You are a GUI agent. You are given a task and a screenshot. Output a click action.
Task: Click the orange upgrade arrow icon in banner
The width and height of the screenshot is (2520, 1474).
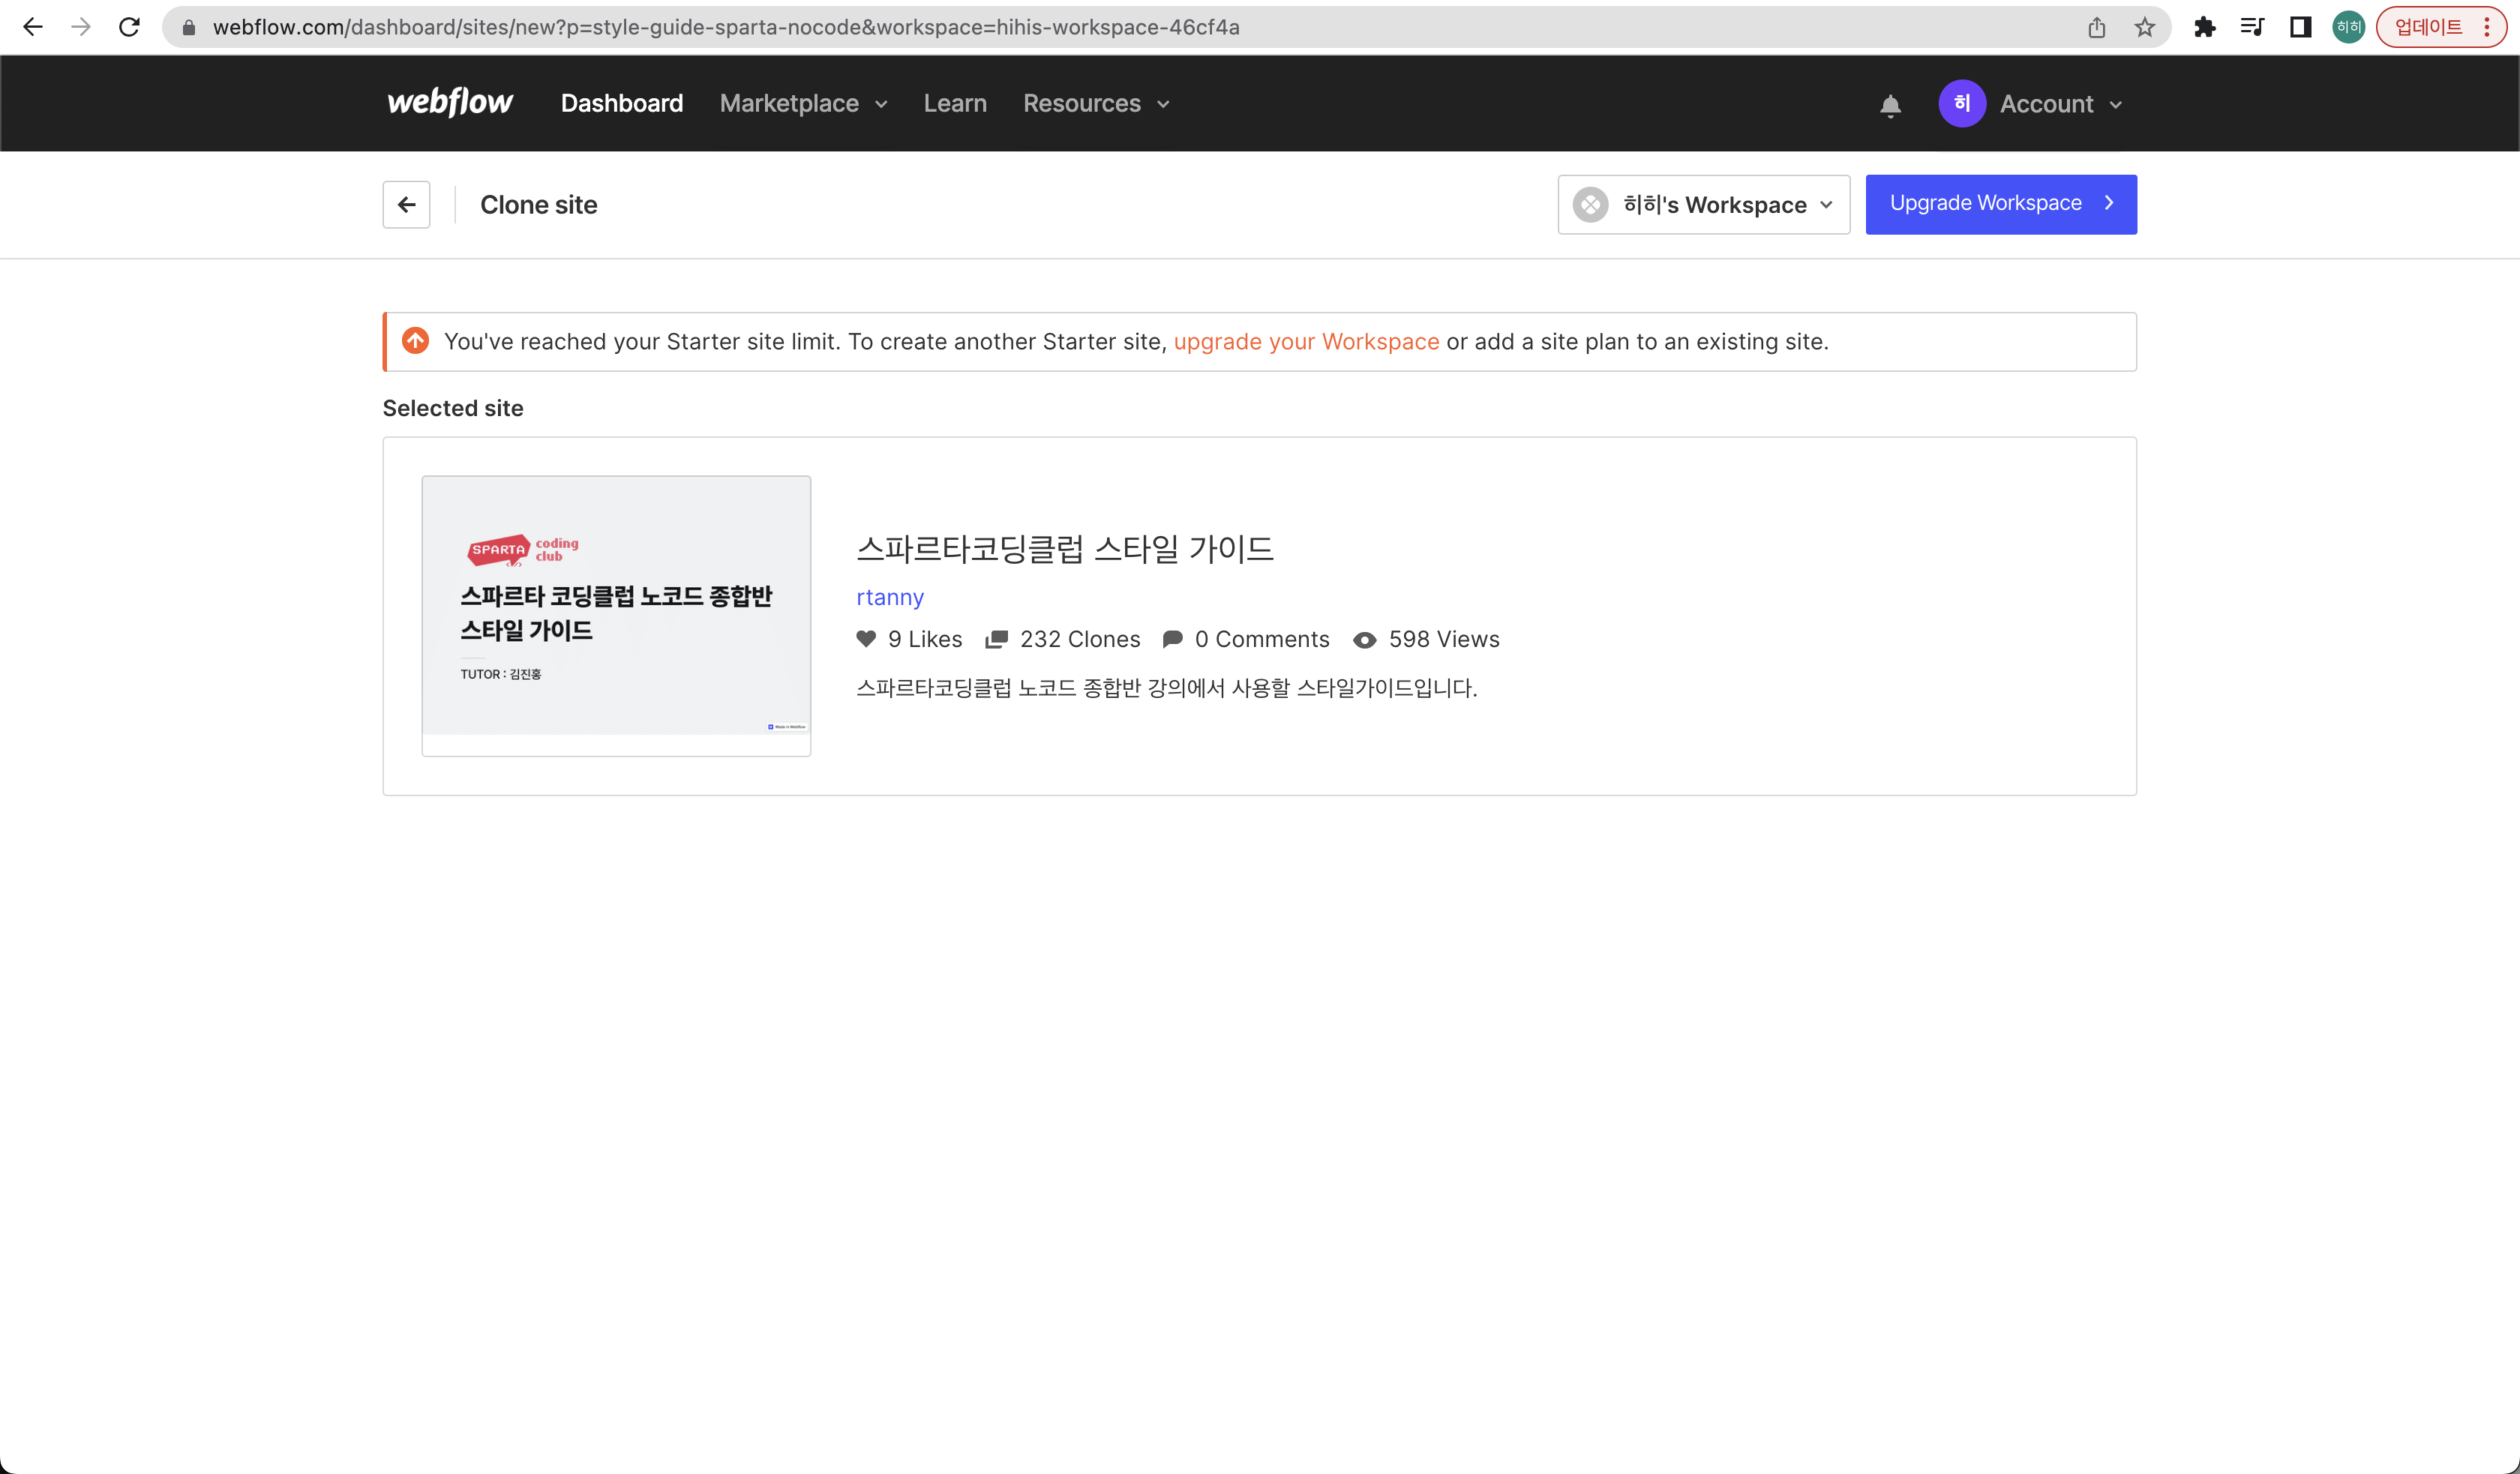click(415, 341)
